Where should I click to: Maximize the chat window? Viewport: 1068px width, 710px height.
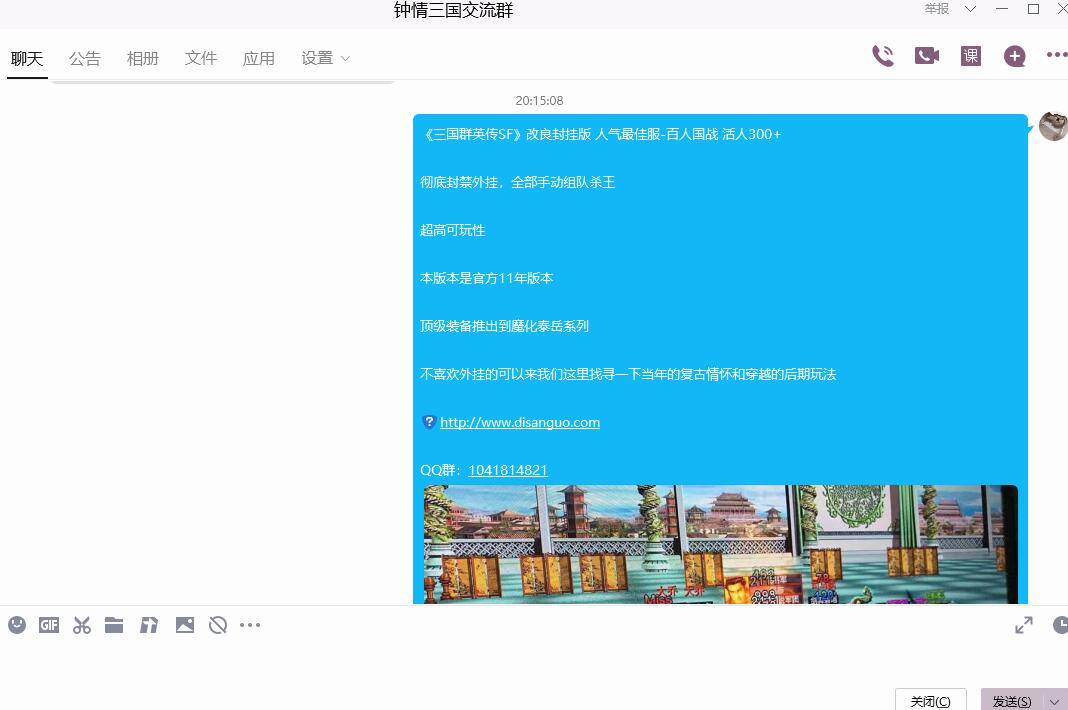[x=1033, y=9]
